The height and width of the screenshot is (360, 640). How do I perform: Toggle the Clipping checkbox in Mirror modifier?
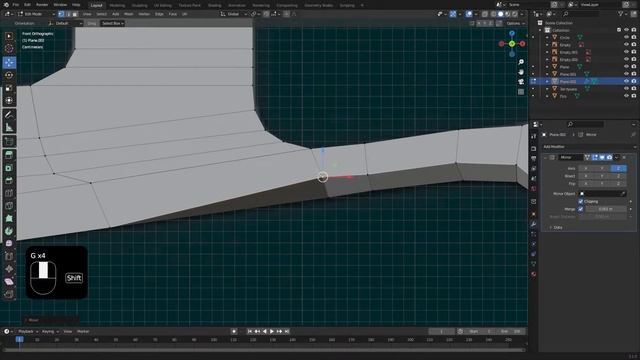coord(580,201)
